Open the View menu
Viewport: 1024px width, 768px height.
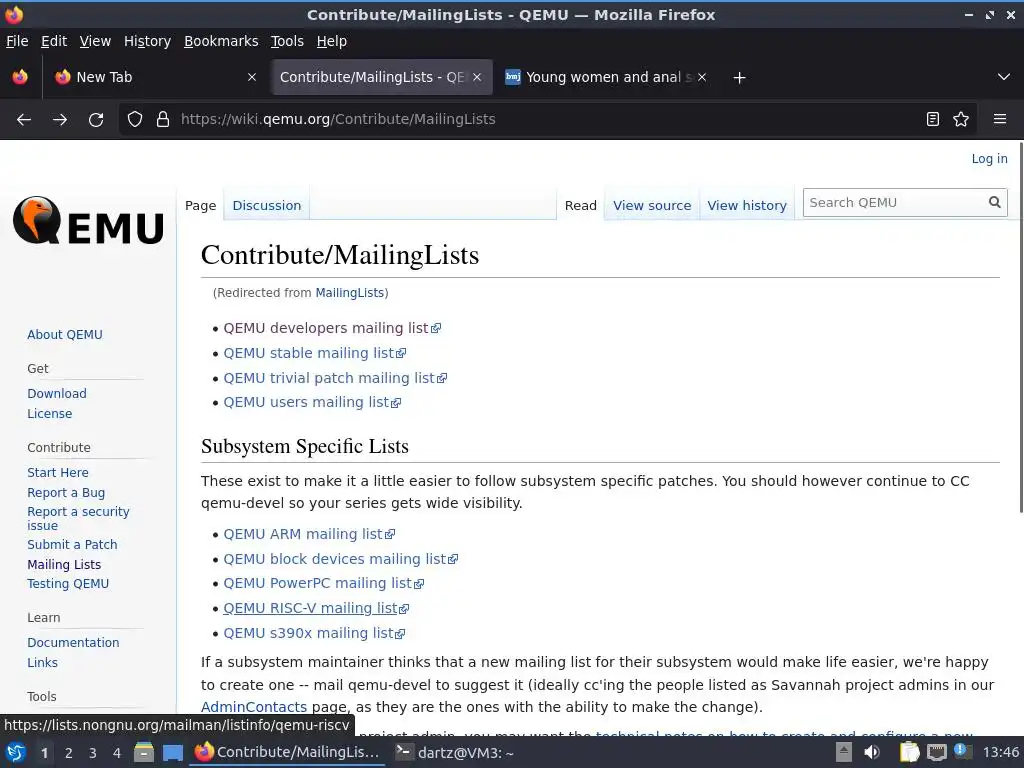95,41
